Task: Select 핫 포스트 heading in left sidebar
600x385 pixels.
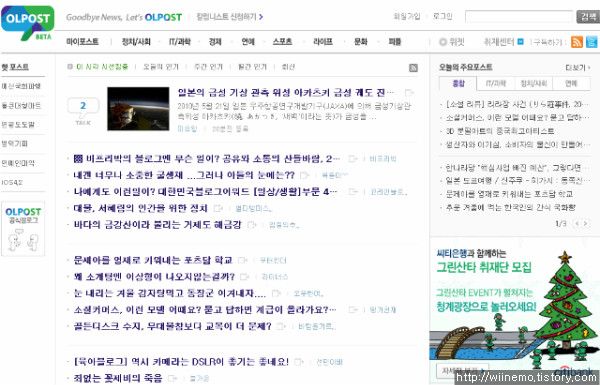Action: coord(15,67)
